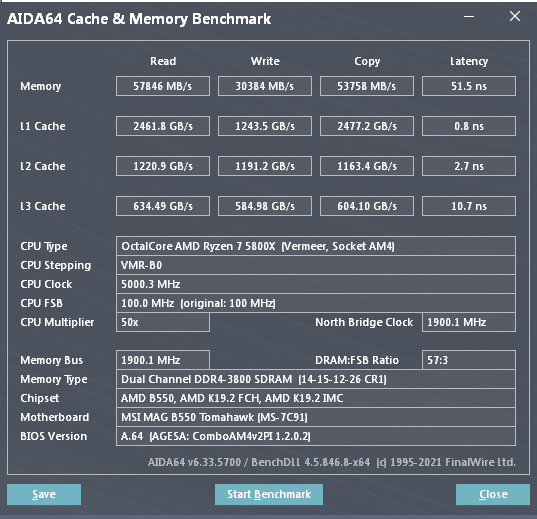537x519 pixels.
Task: Click the Latency column header
Action: coord(469,61)
